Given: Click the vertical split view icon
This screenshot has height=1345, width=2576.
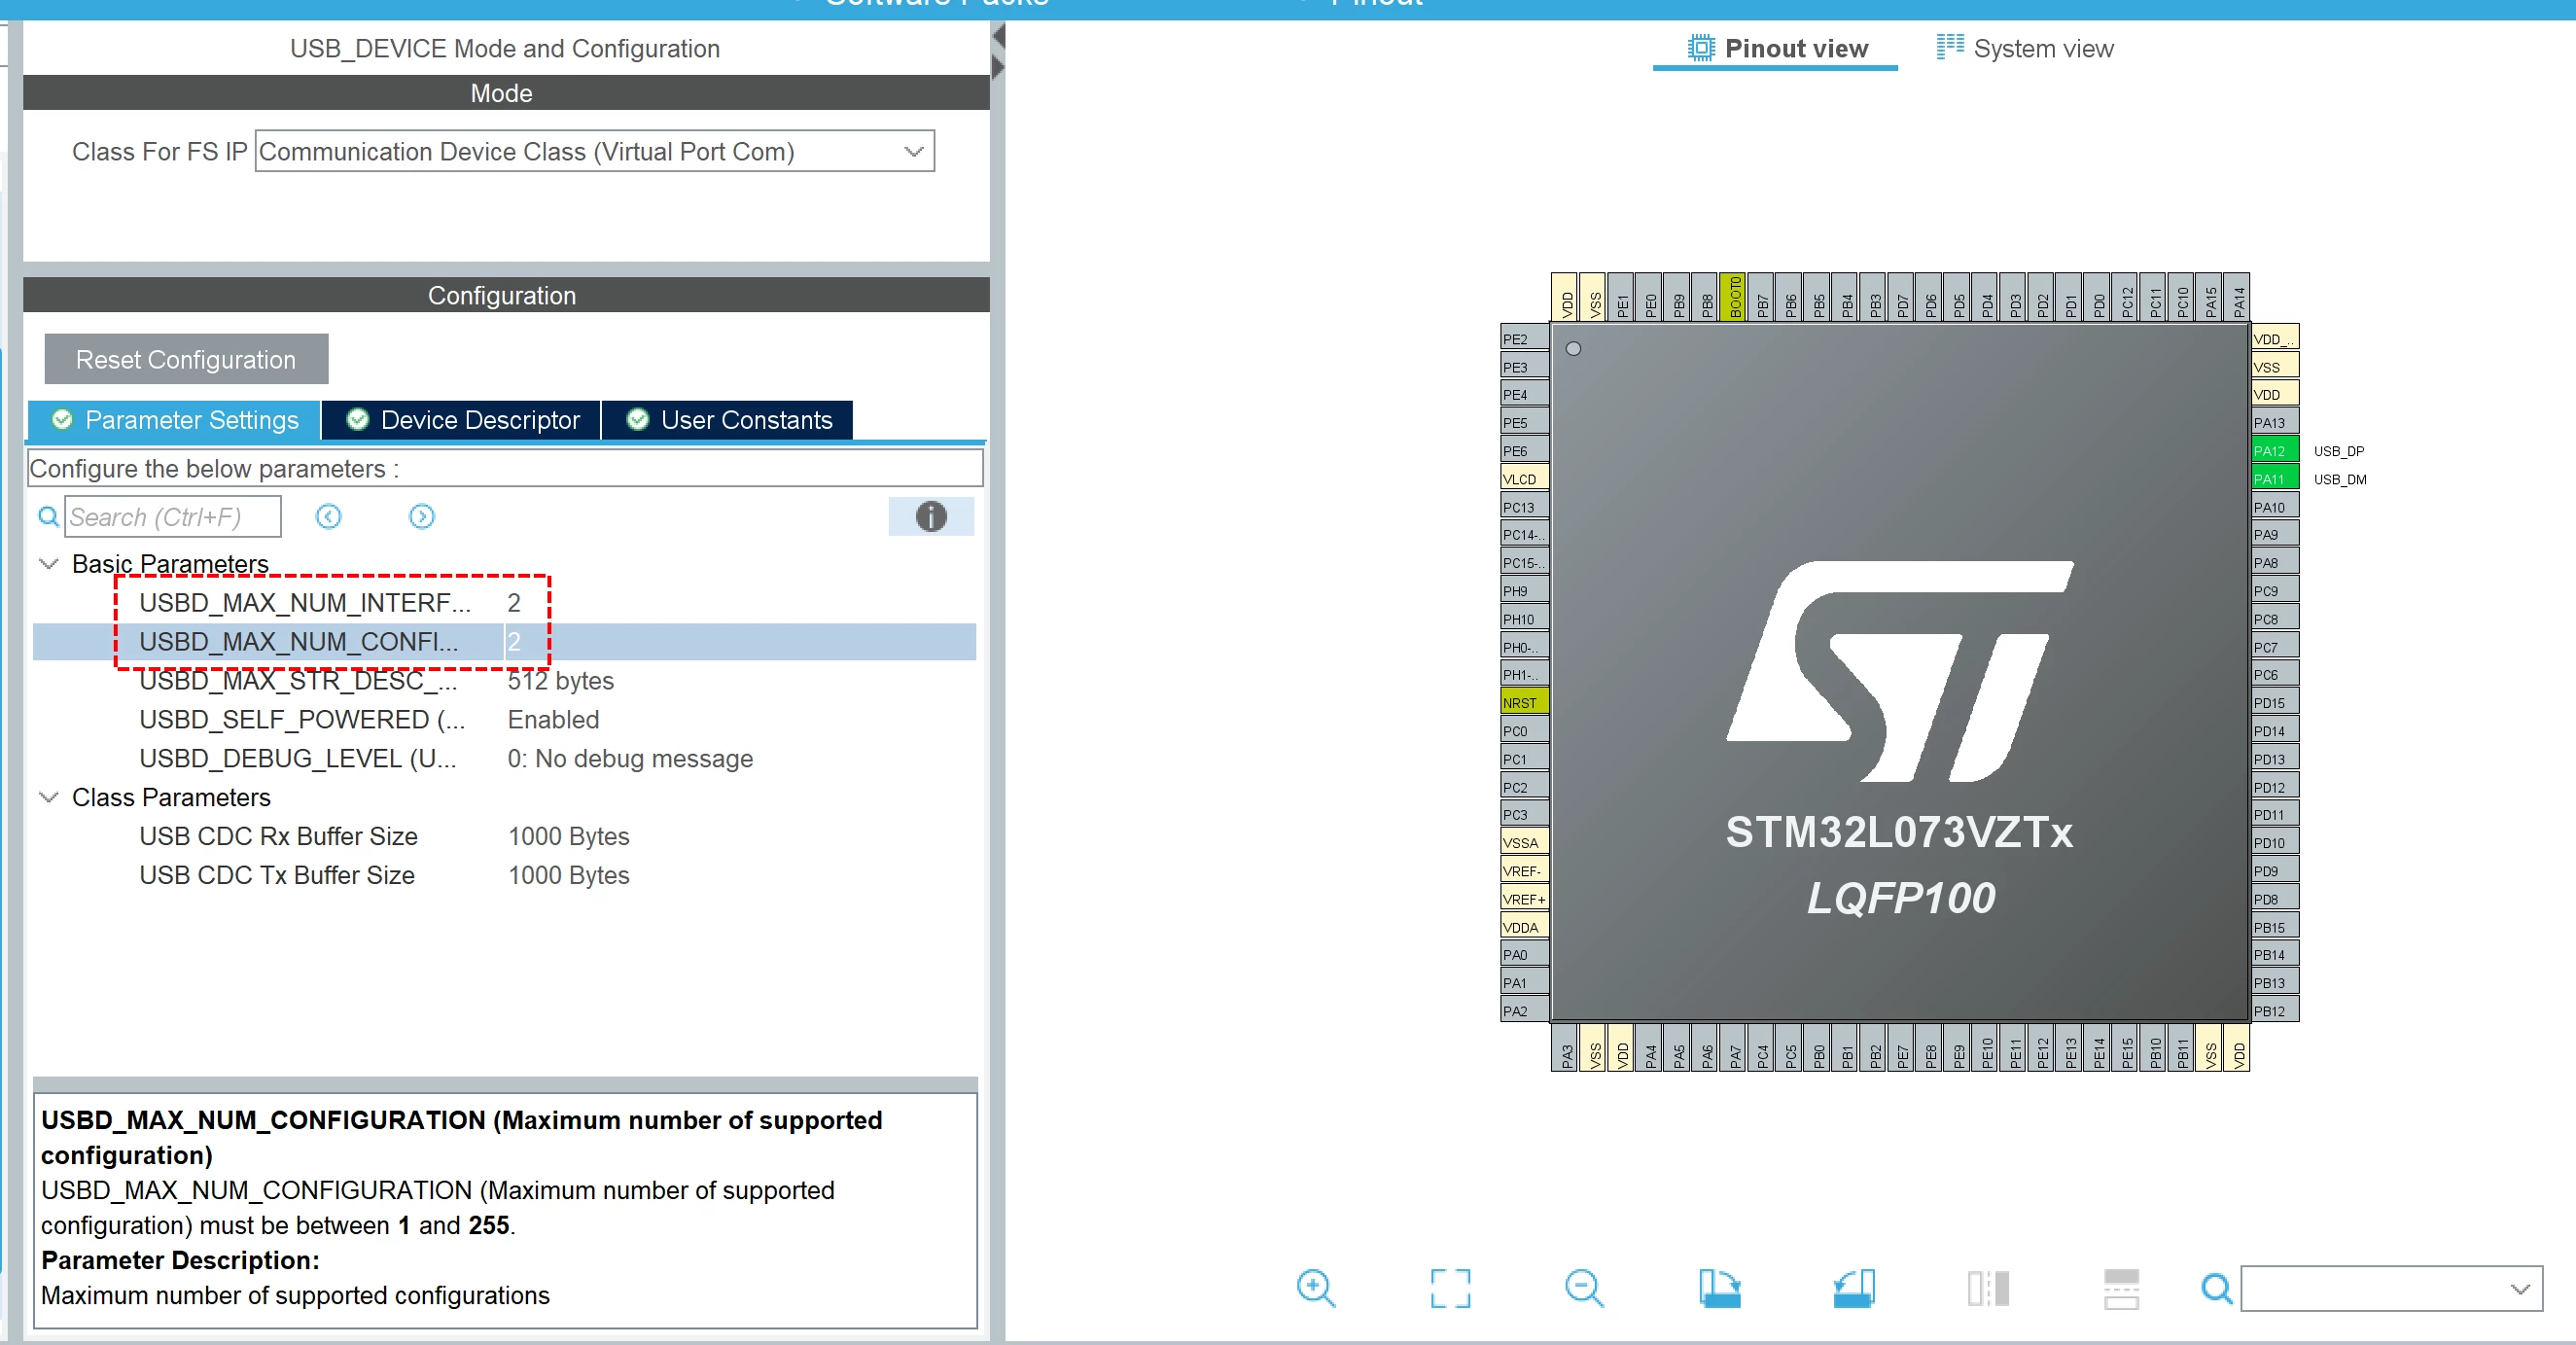Looking at the screenshot, I should coord(1987,1288).
